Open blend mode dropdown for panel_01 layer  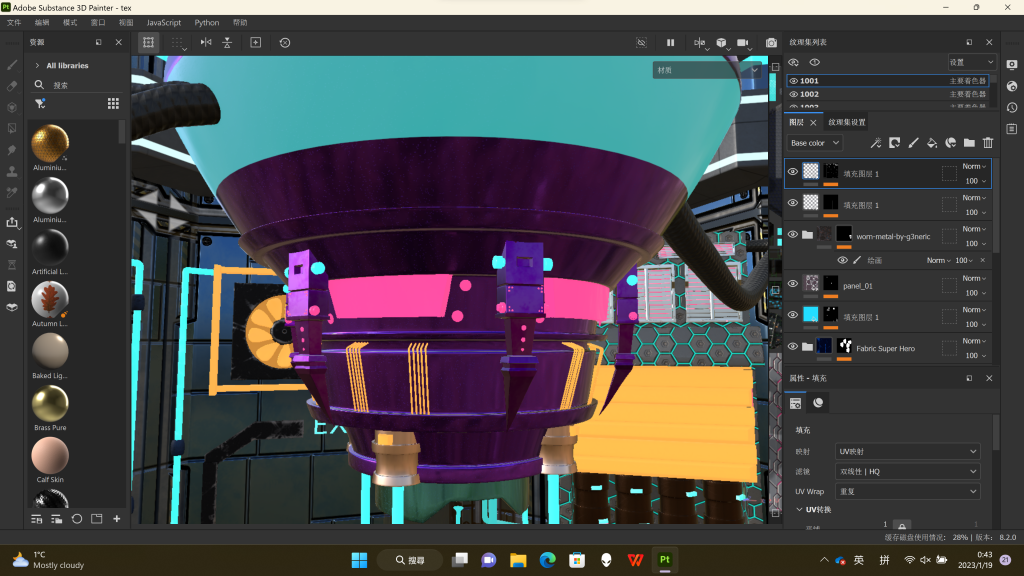[x=974, y=279]
